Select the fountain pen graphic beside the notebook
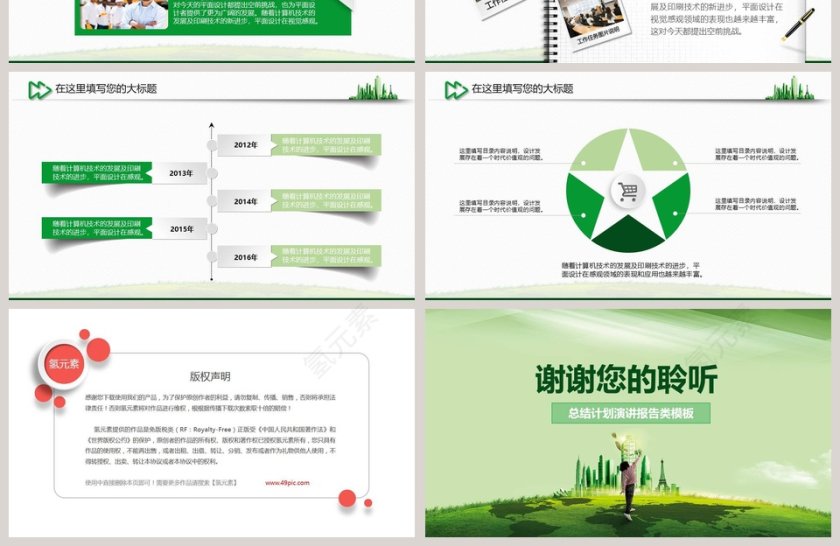The height and width of the screenshot is (546, 840). point(798,25)
